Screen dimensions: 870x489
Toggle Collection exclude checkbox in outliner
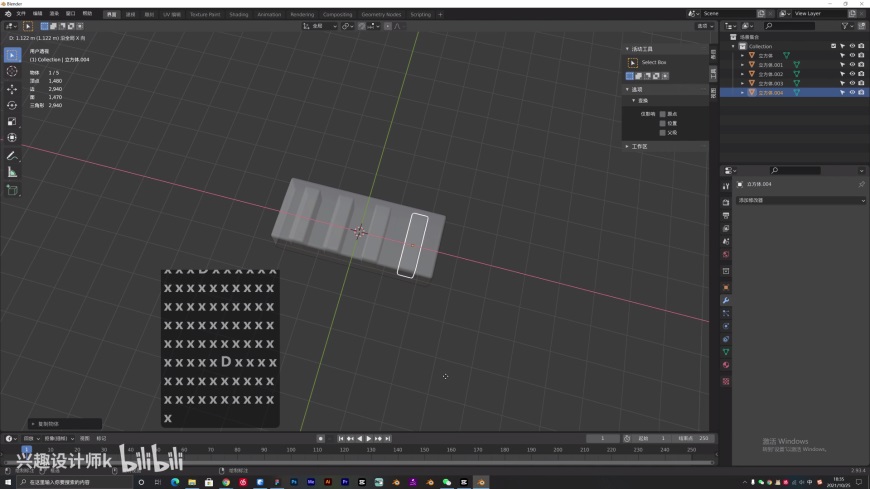833,46
